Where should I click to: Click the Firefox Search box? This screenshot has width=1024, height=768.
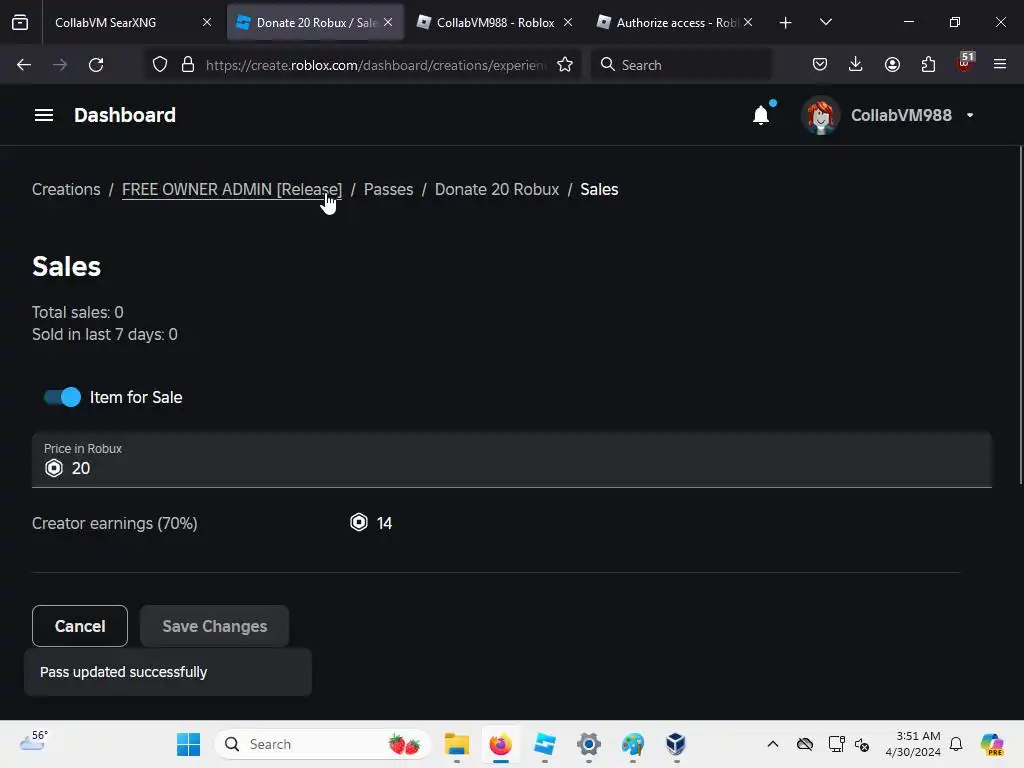pyautogui.click(x=681, y=65)
